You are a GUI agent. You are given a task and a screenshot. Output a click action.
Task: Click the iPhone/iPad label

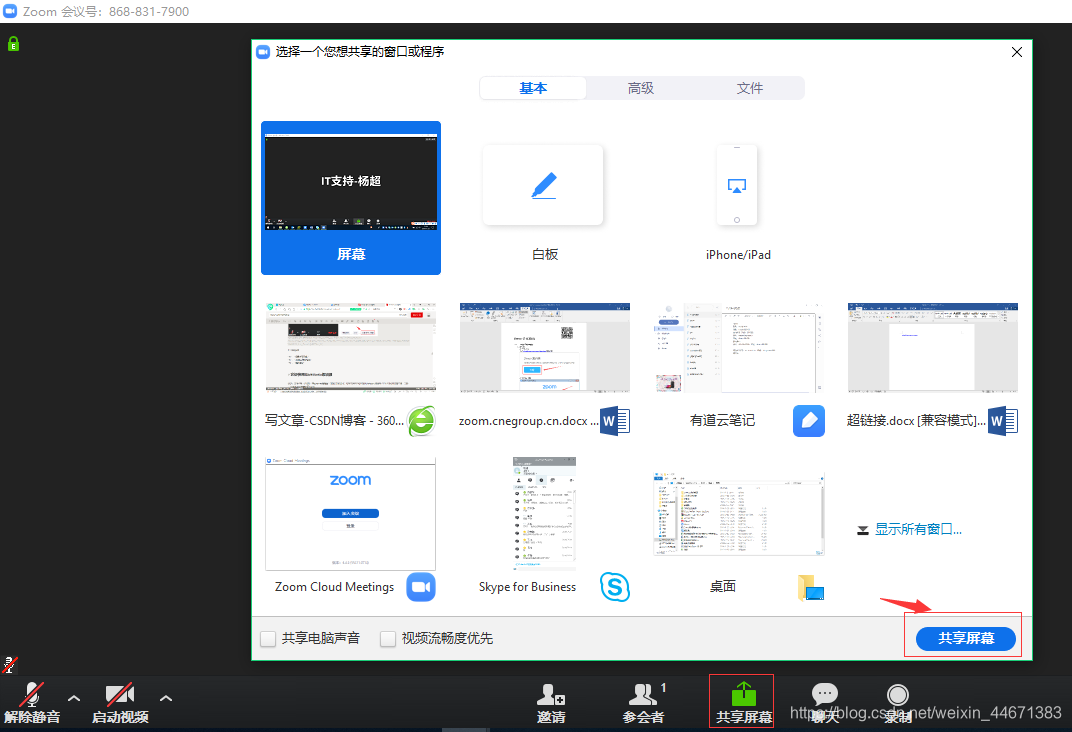tap(738, 254)
